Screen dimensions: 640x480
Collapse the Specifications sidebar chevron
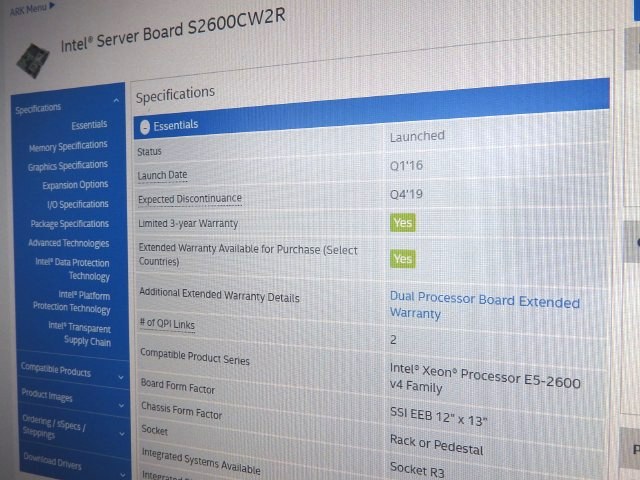(116, 100)
